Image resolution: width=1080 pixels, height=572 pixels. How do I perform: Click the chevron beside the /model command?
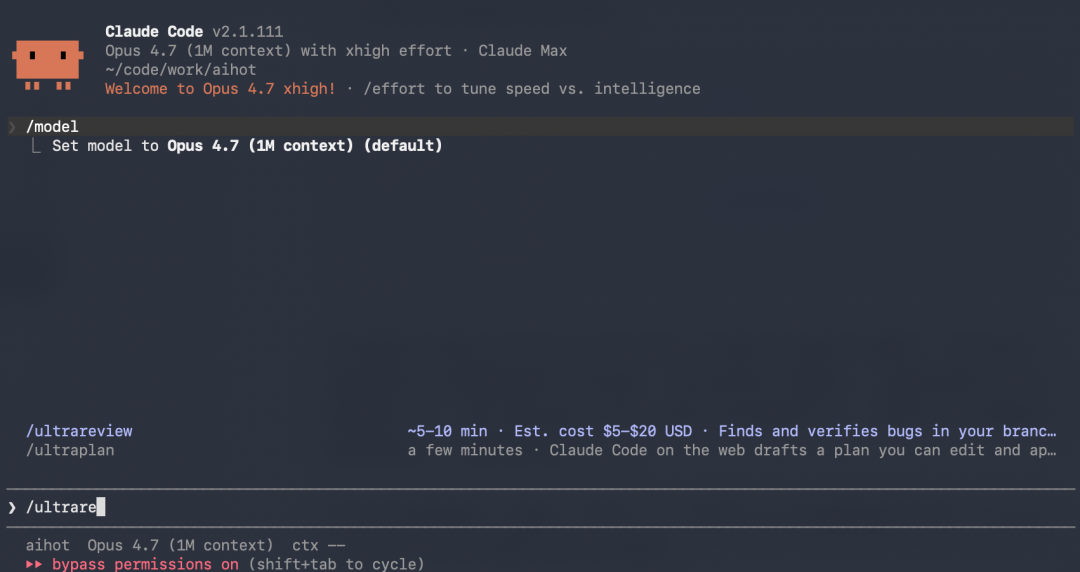click(x=12, y=127)
